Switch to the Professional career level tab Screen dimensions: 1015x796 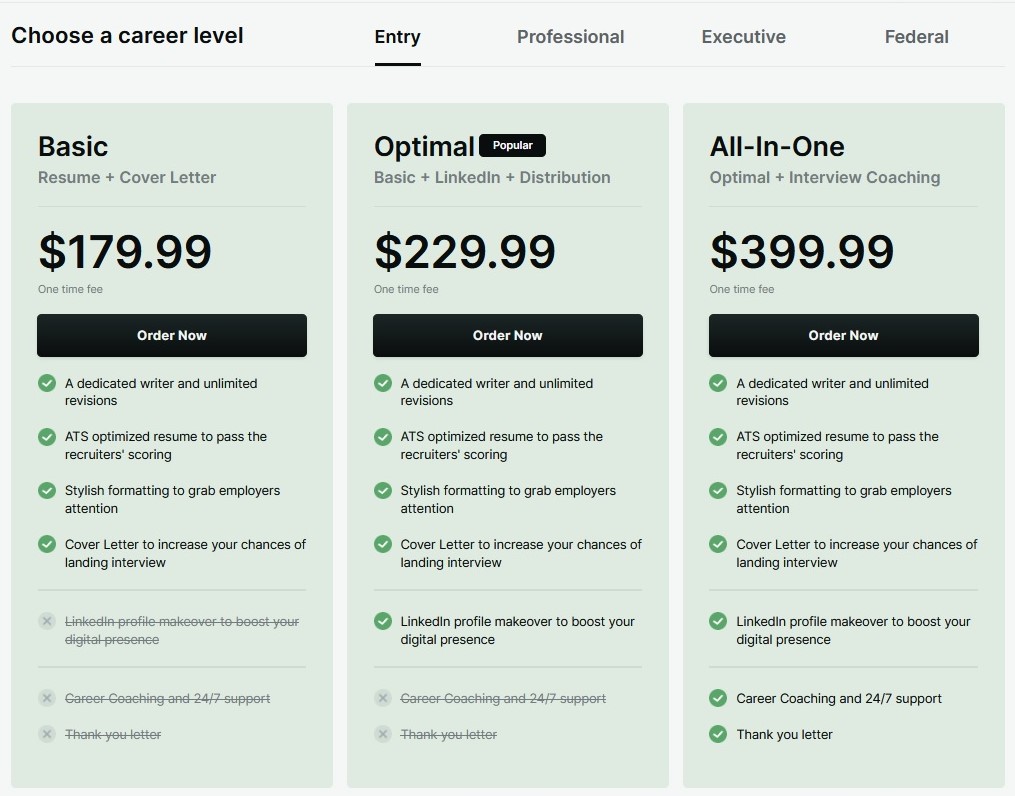pyautogui.click(x=570, y=37)
